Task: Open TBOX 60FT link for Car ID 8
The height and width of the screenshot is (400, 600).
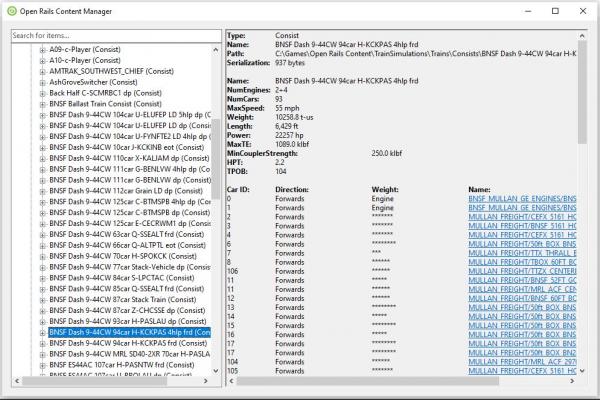Action: (522, 262)
